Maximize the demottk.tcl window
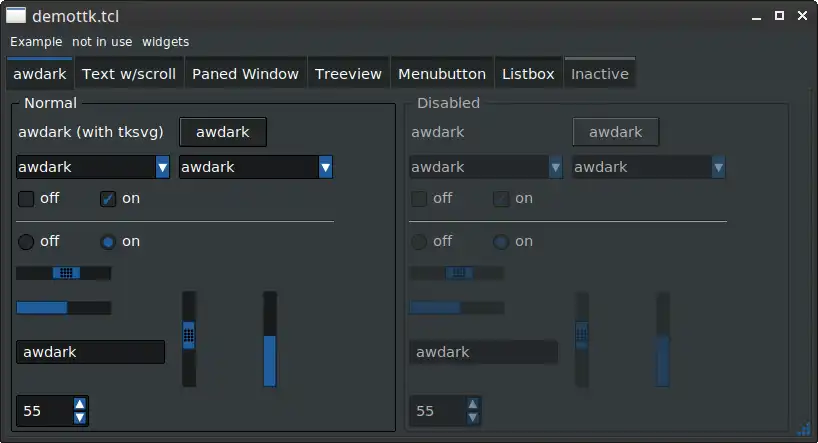 [x=779, y=16]
